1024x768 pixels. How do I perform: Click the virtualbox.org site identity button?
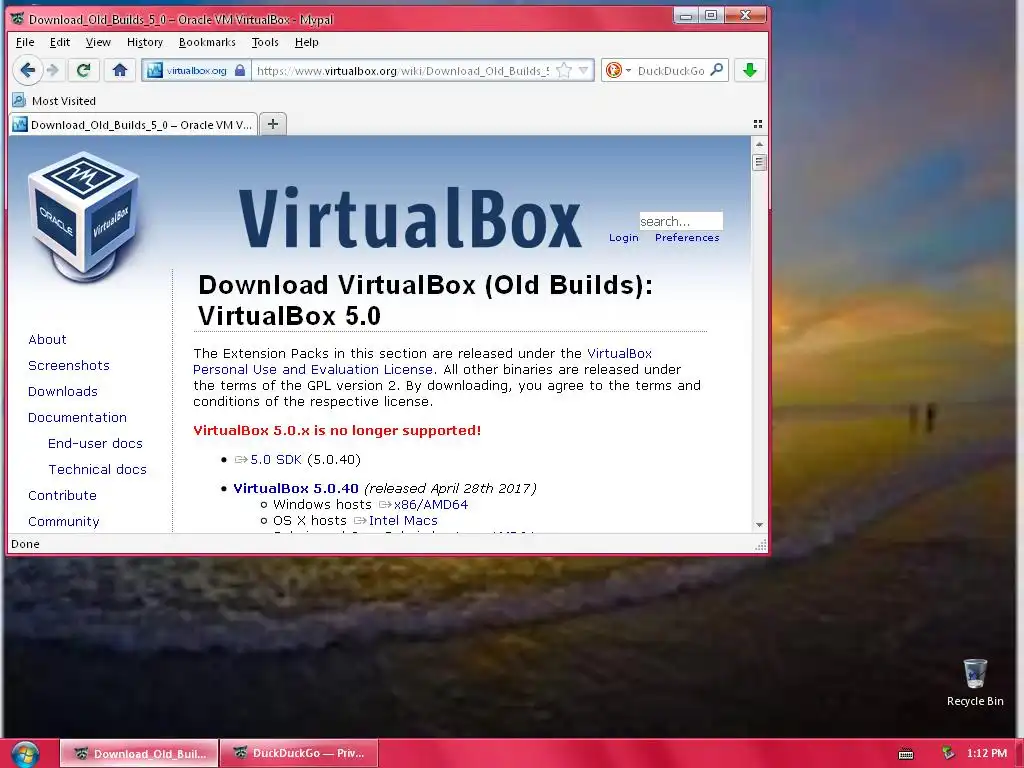pos(196,71)
